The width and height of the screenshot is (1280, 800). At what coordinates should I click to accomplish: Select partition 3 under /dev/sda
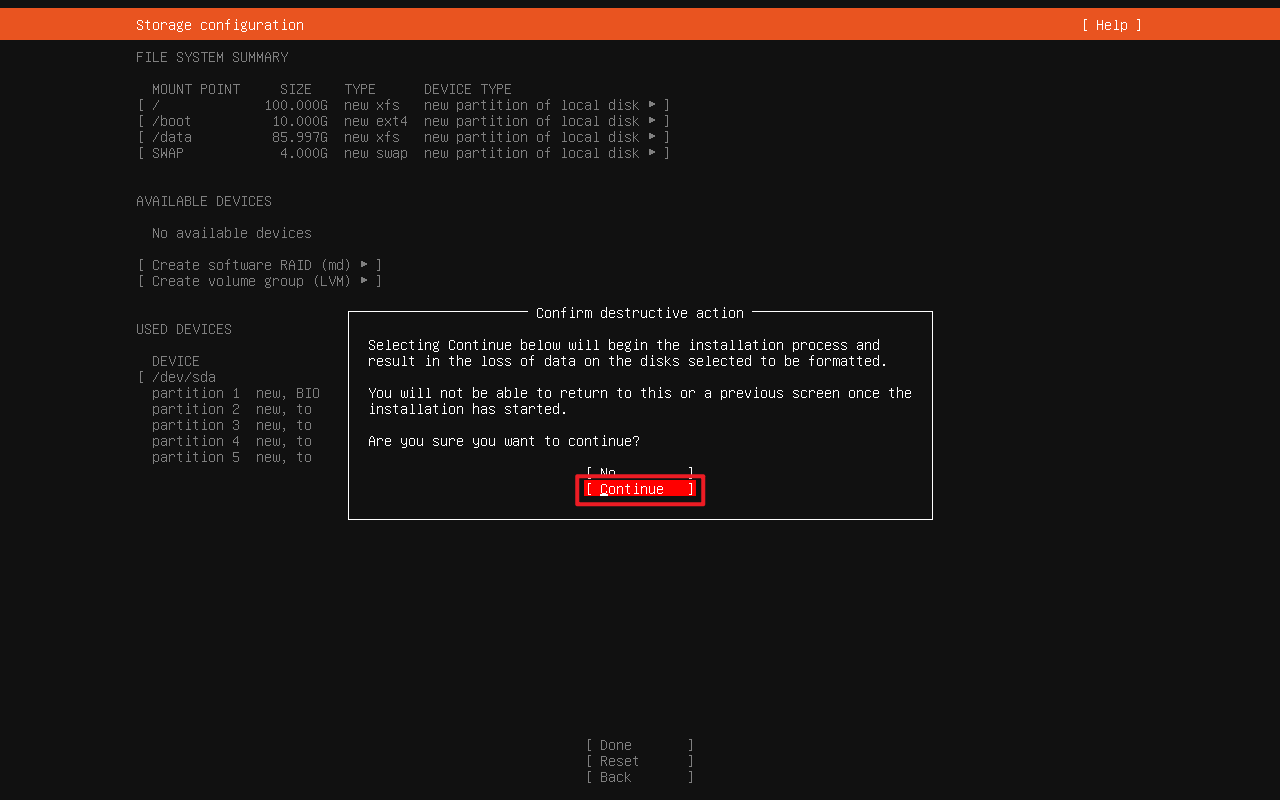(x=232, y=425)
